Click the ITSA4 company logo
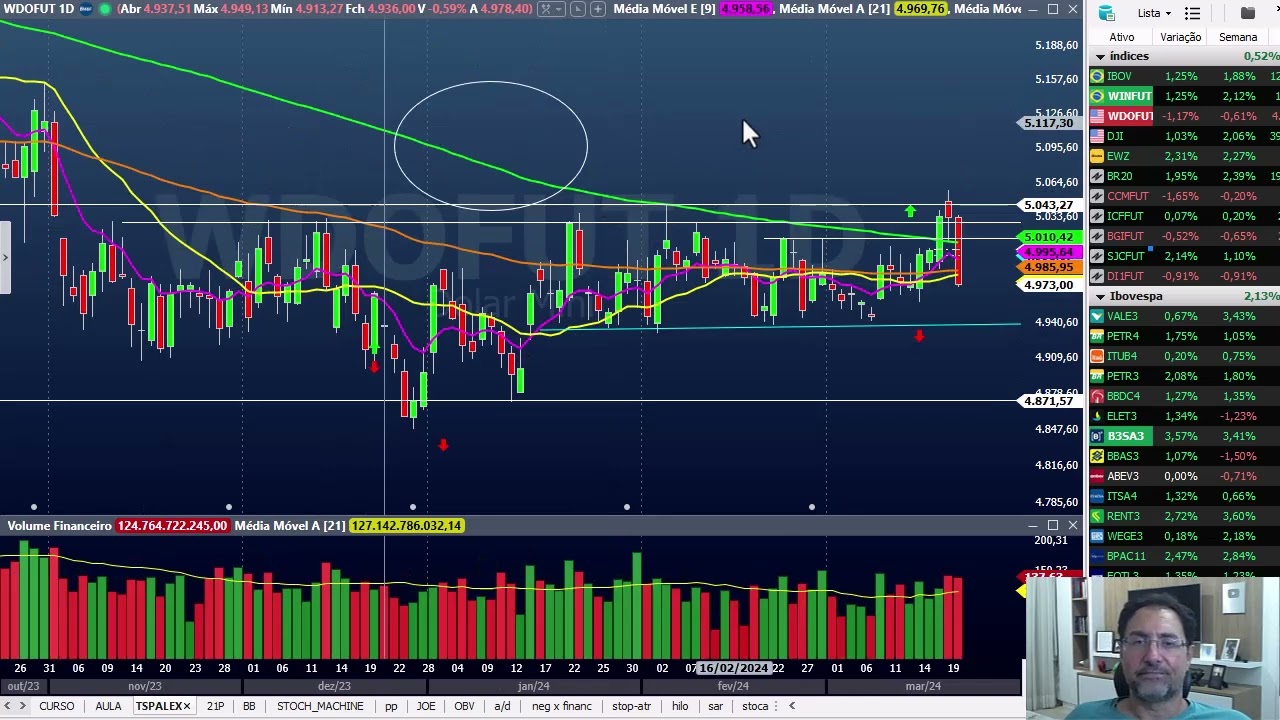The image size is (1280, 720). pos(1097,496)
